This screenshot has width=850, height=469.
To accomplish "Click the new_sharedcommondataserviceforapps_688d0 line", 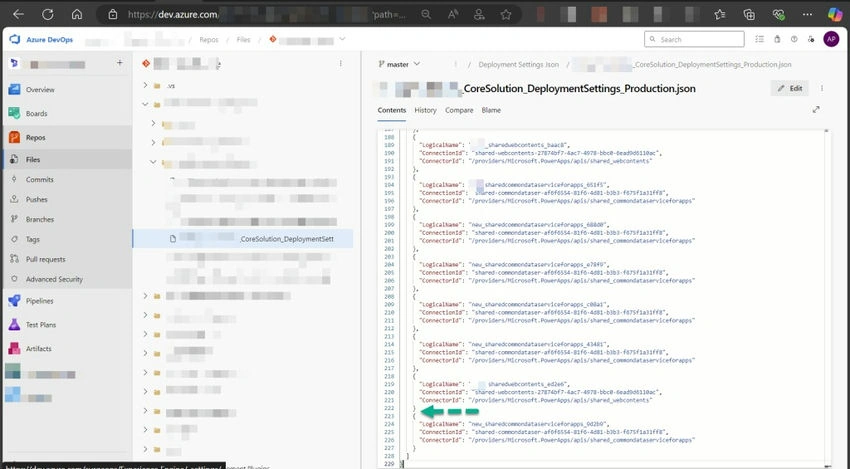I will tap(514, 224).
